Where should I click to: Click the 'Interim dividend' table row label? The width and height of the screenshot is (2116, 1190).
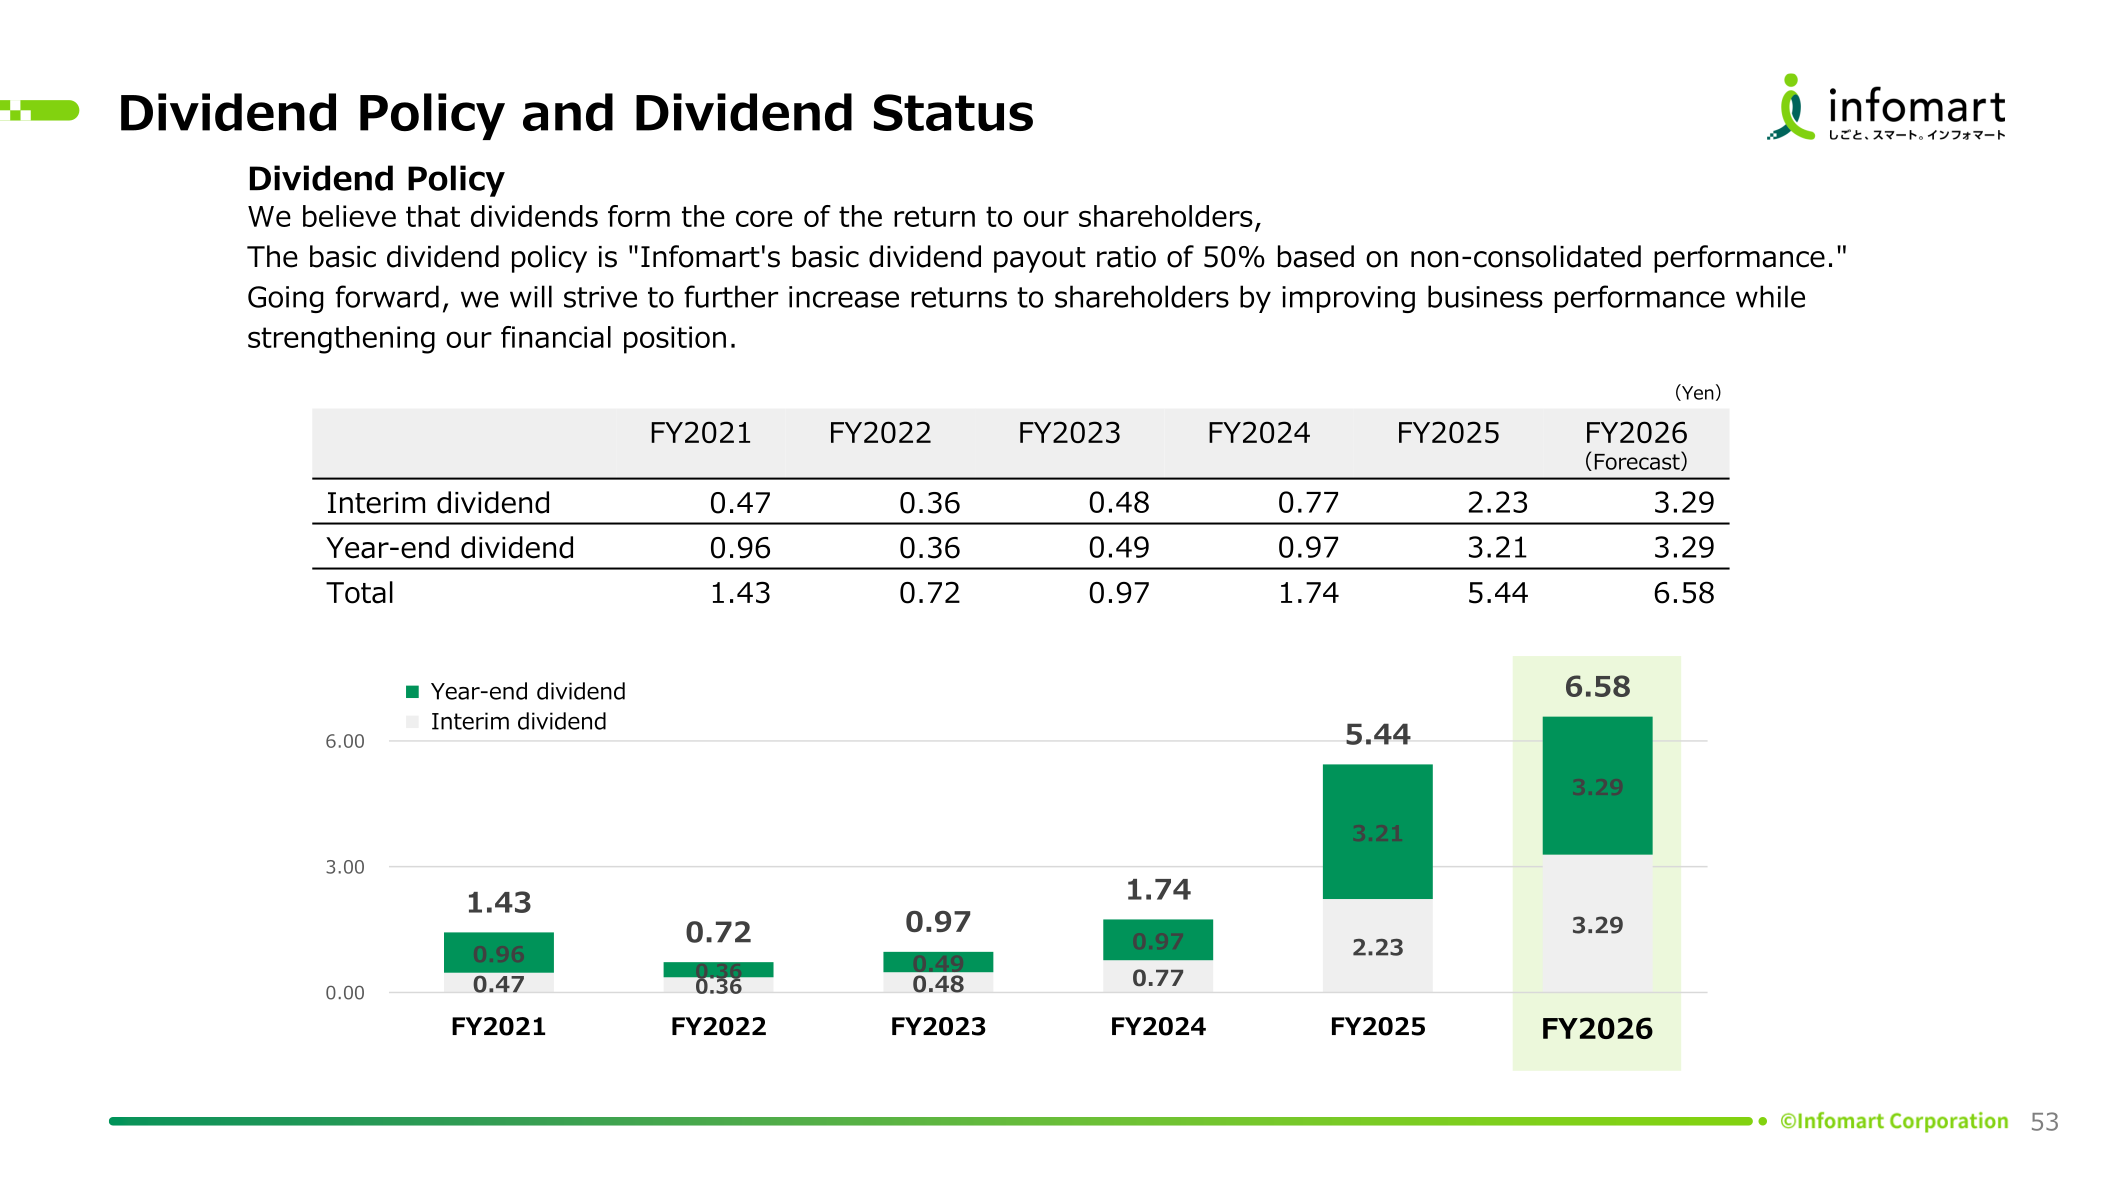pos(438,503)
